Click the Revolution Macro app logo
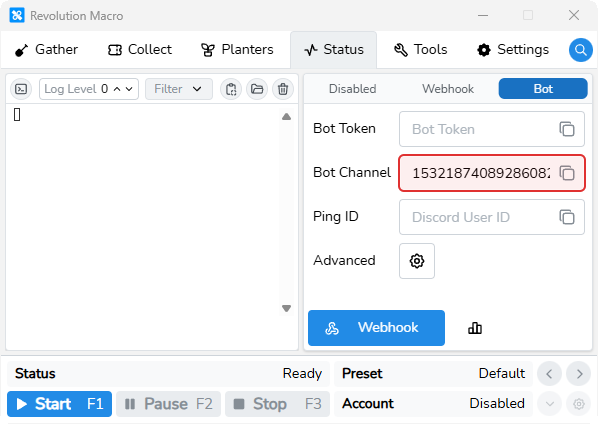Screen dimensions: 598x424 click(x=17, y=16)
